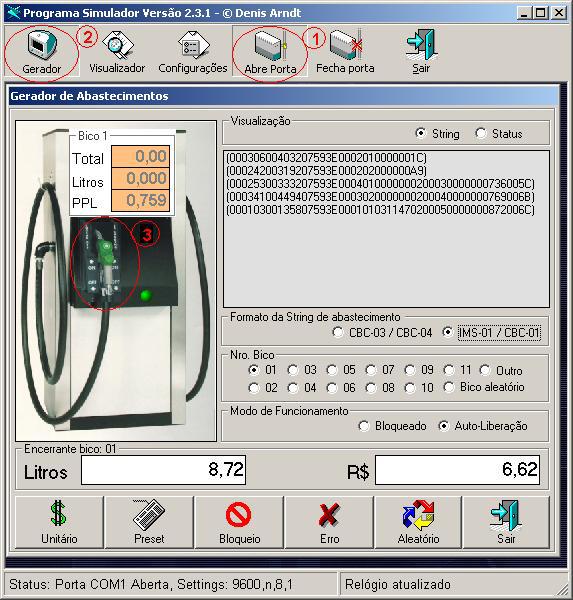
Task: Open the Visualizador tool
Action: pyautogui.click(x=117, y=53)
